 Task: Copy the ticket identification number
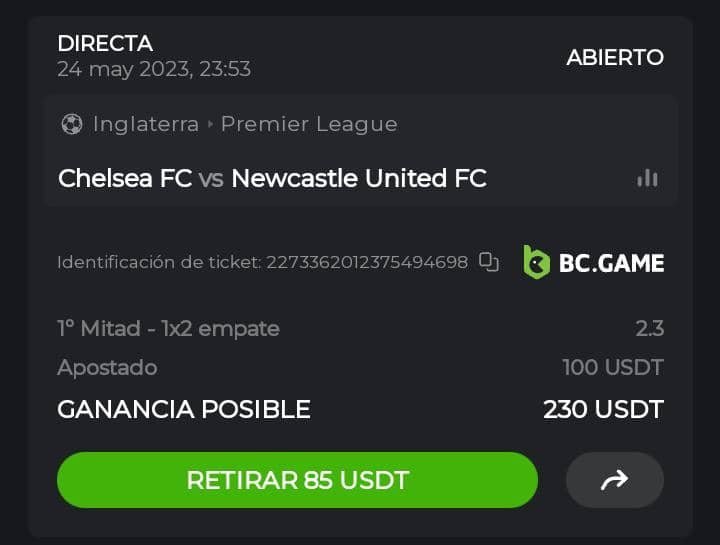(x=488, y=262)
